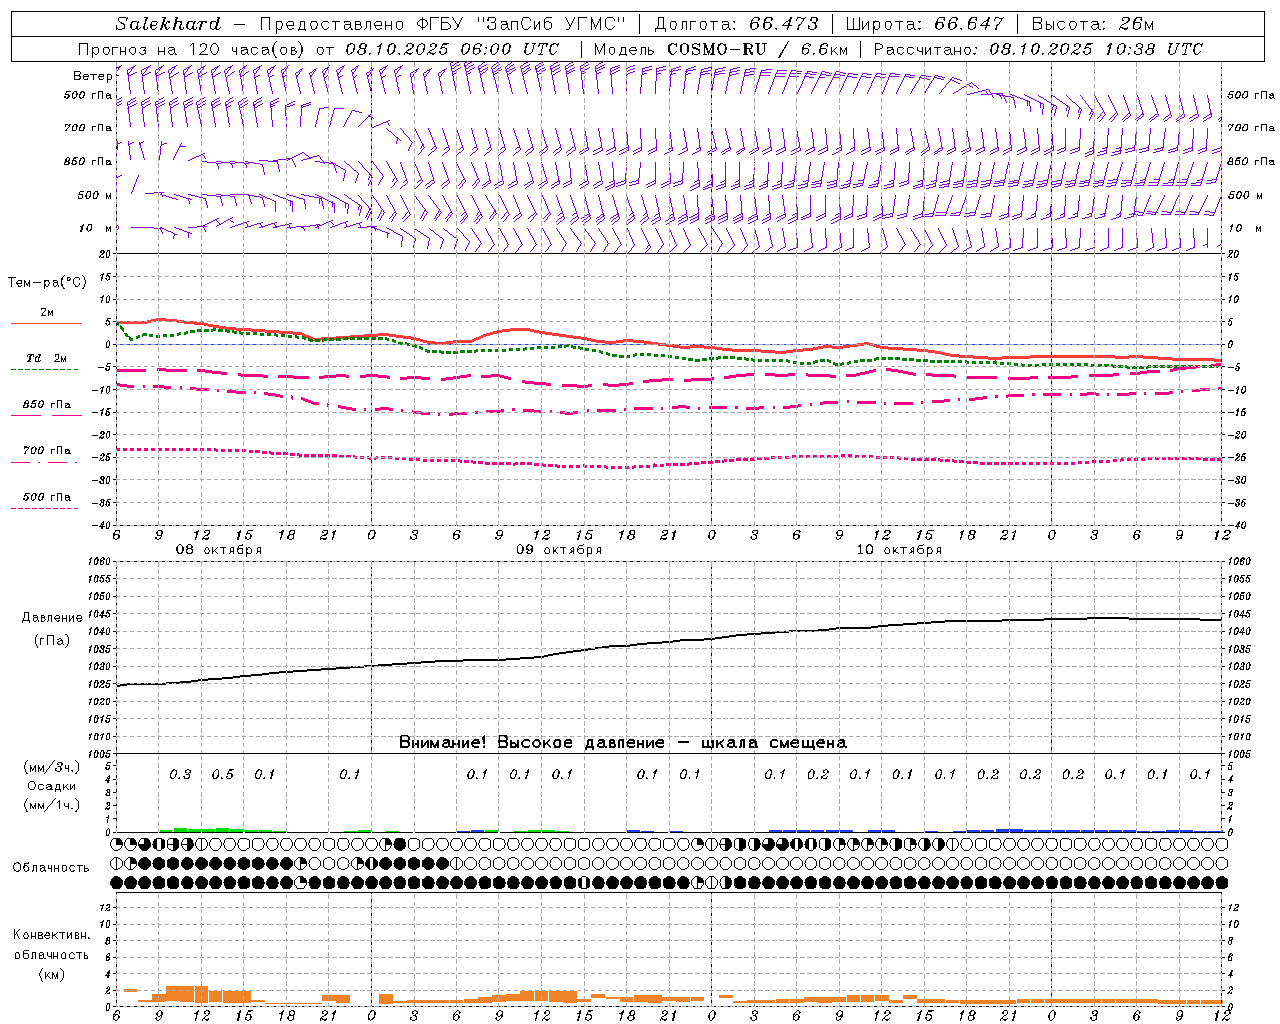Click the Высота: 26м value
This screenshot has height=1024, width=1280.
[1093, 24]
